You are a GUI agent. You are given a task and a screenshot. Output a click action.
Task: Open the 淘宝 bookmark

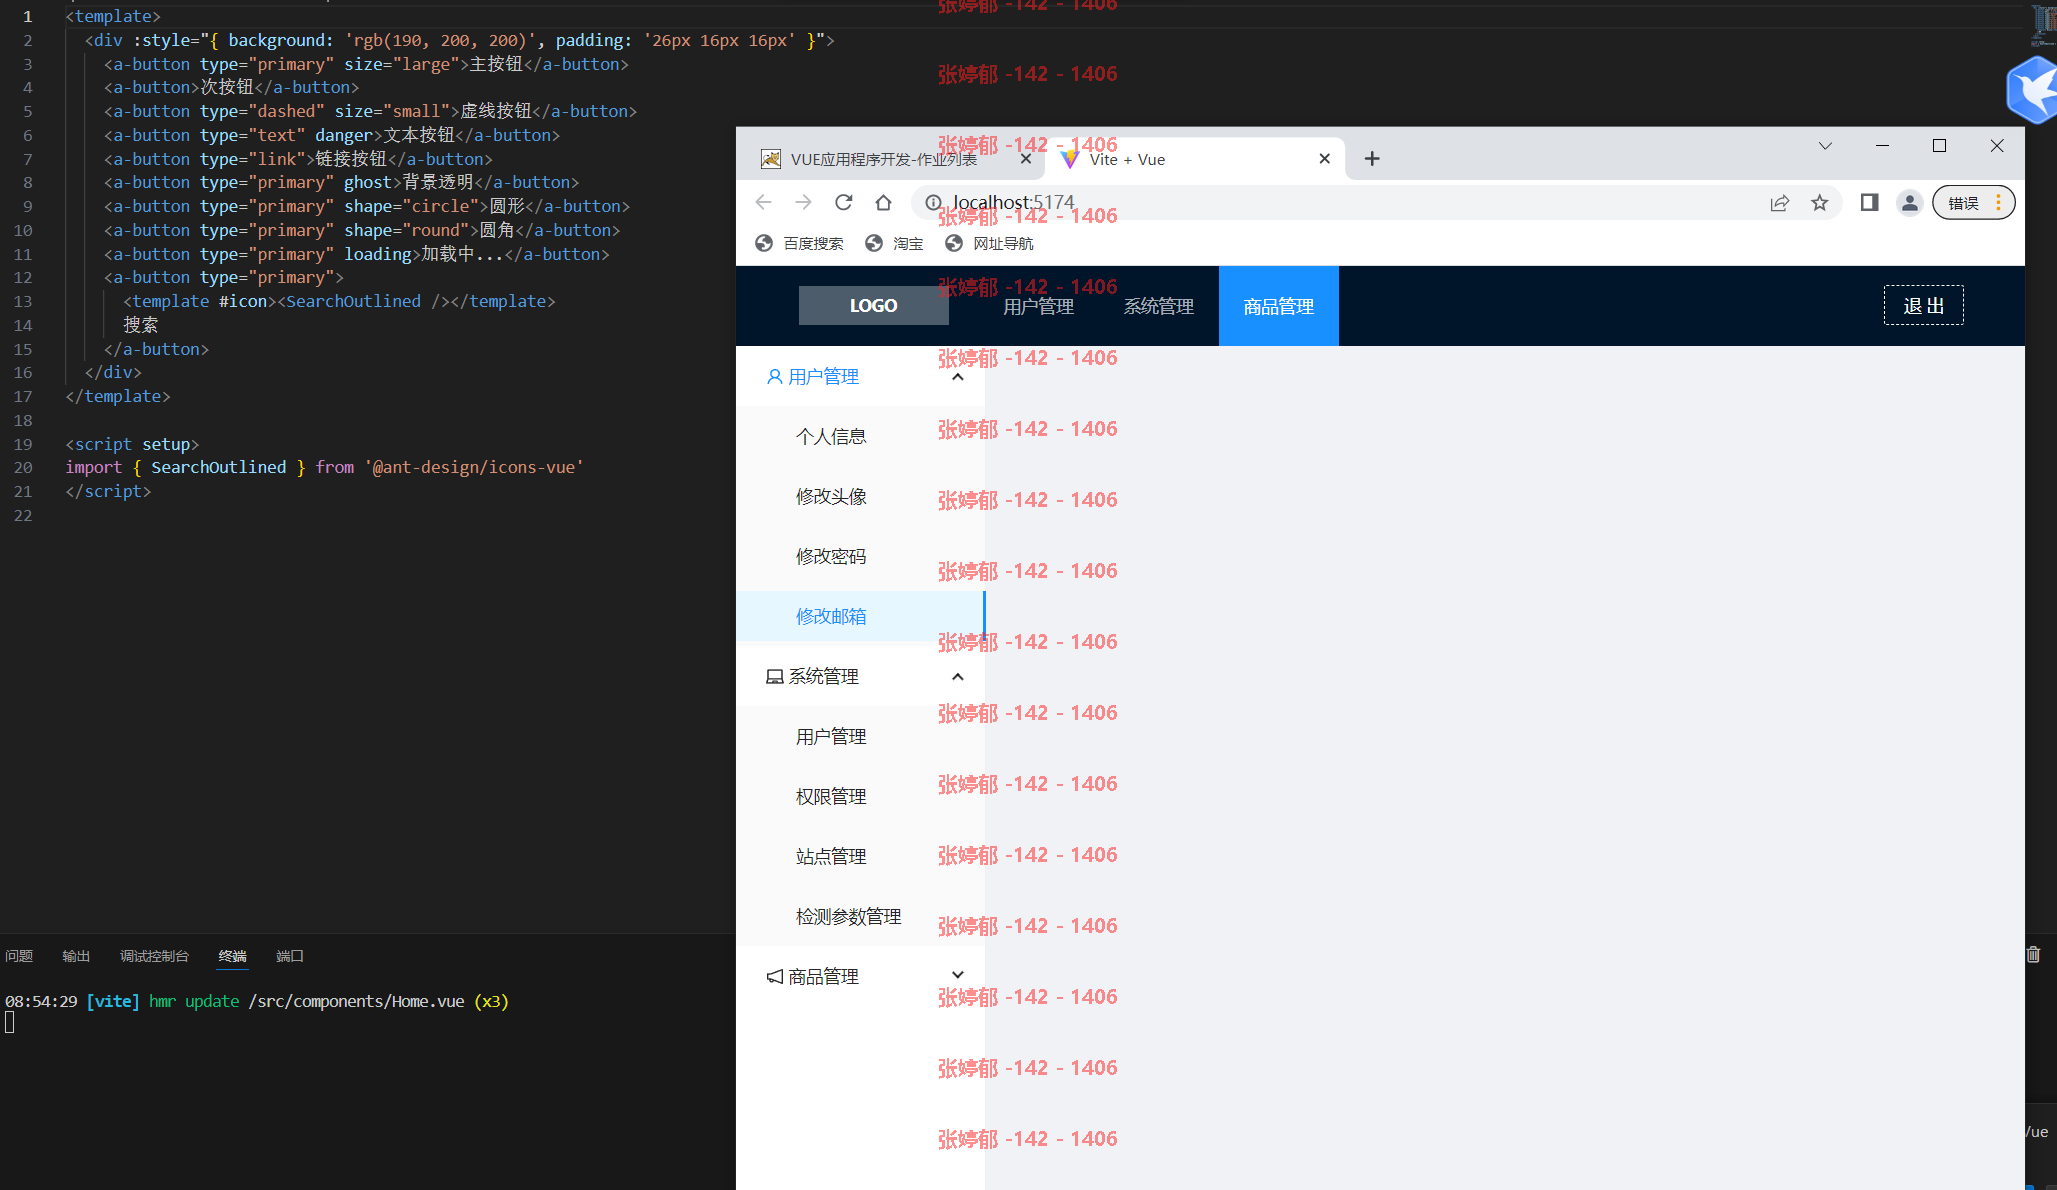894,244
